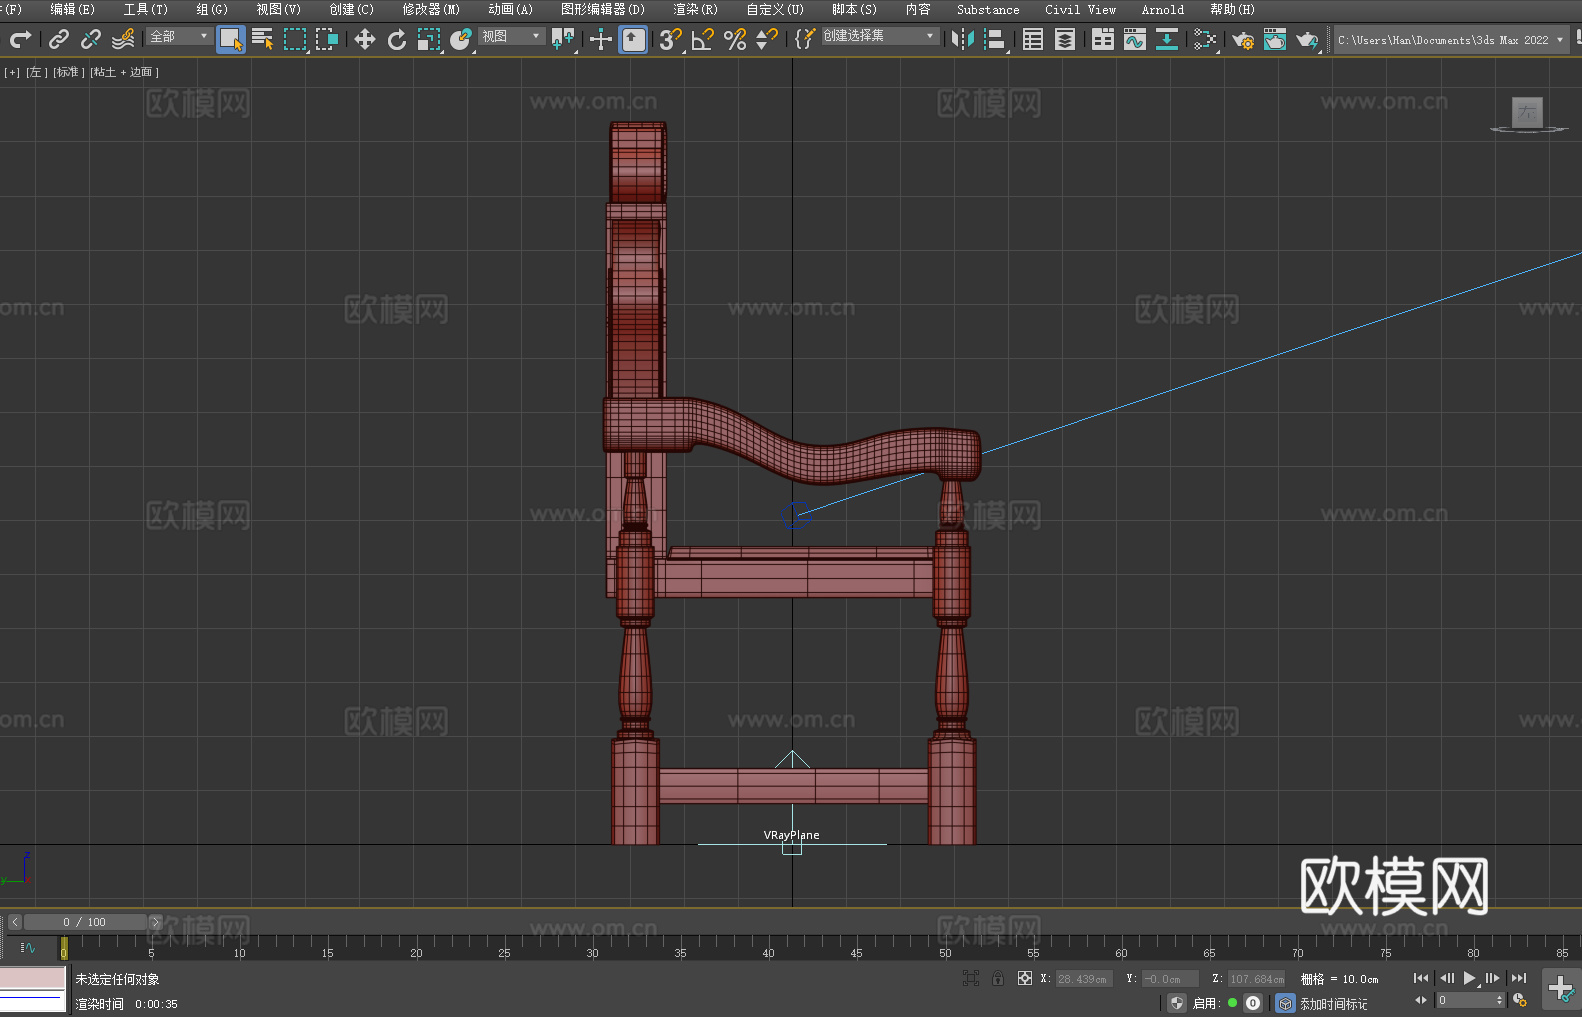Click the time slider 0 / 100 handle
Viewport: 1582px width, 1017px height.
85,922
